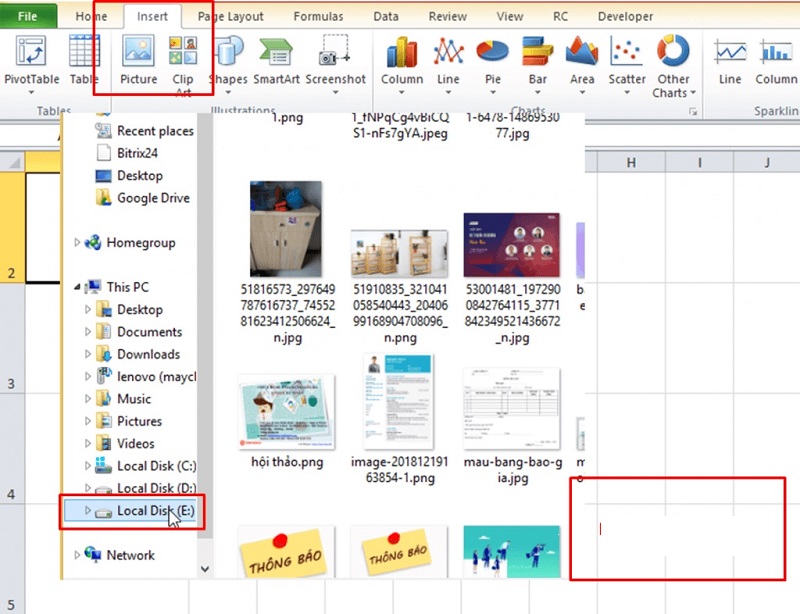Screen dimensions: 800x614
Task: Open Clip Art from the ribbon
Action: 183,59
